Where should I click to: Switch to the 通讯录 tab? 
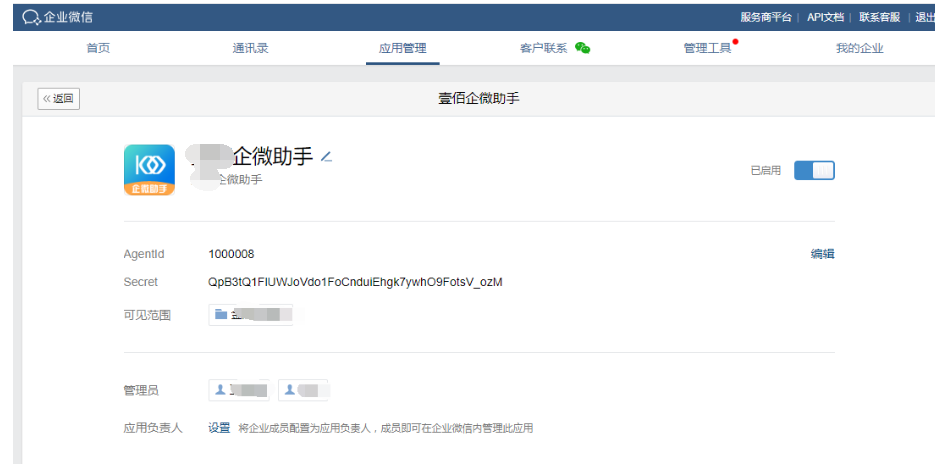pyautogui.click(x=250, y=49)
